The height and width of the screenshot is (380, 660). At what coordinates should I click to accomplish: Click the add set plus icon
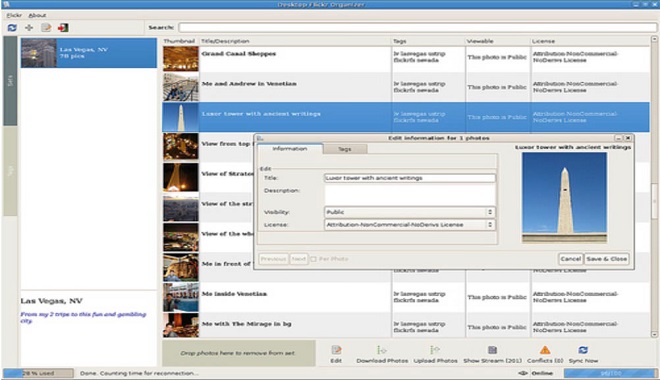click(x=29, y=28)
